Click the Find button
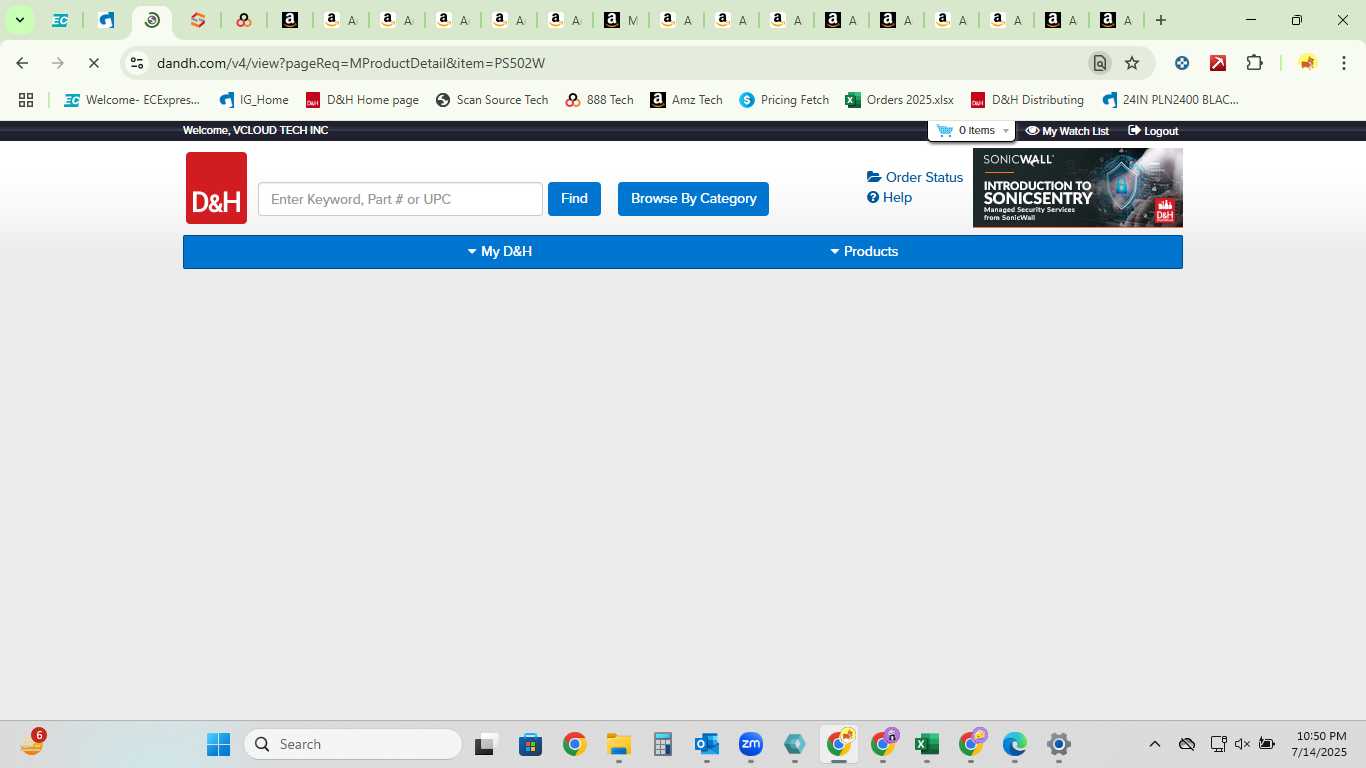Viewport: 1366px width, 768px height. pyautogui.click(x=574, y=199)
